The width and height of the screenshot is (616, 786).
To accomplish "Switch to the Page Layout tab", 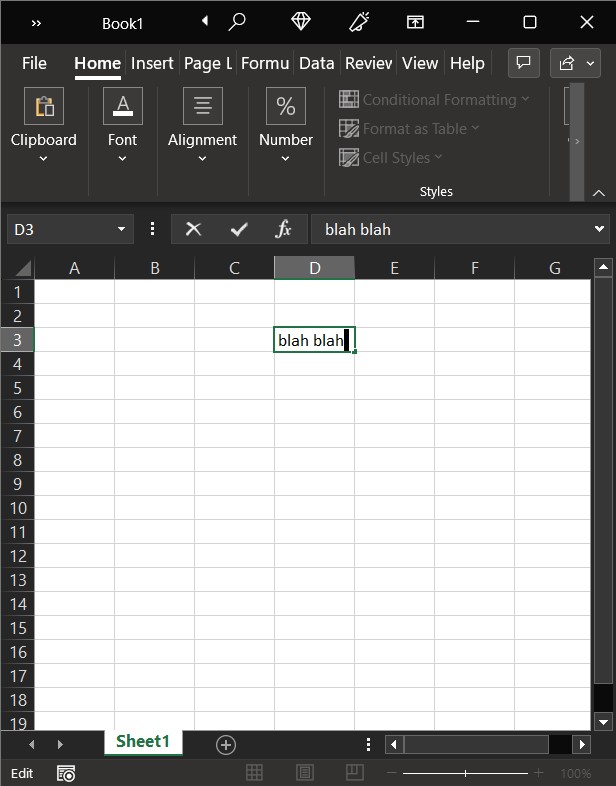I will [x=208, y=63].
